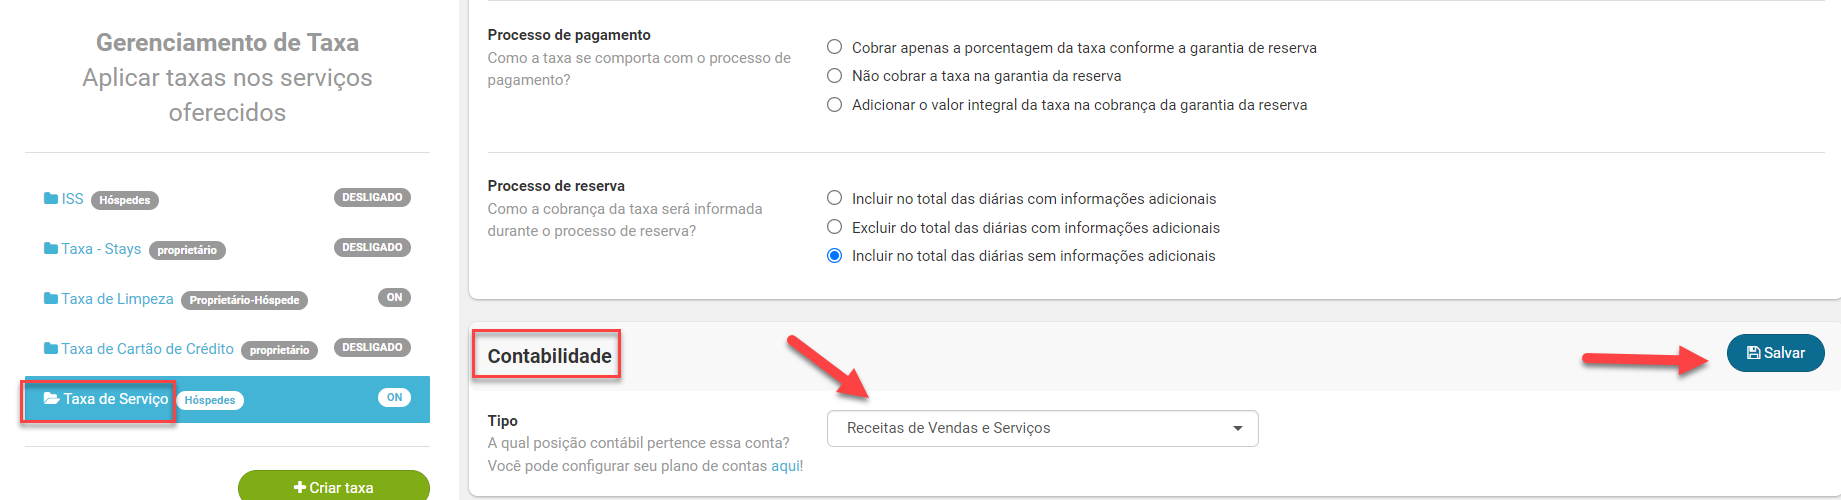Open the Taxa de Cartão de Crédito item
1841x500 pixels.
click(x=147, y=349)
